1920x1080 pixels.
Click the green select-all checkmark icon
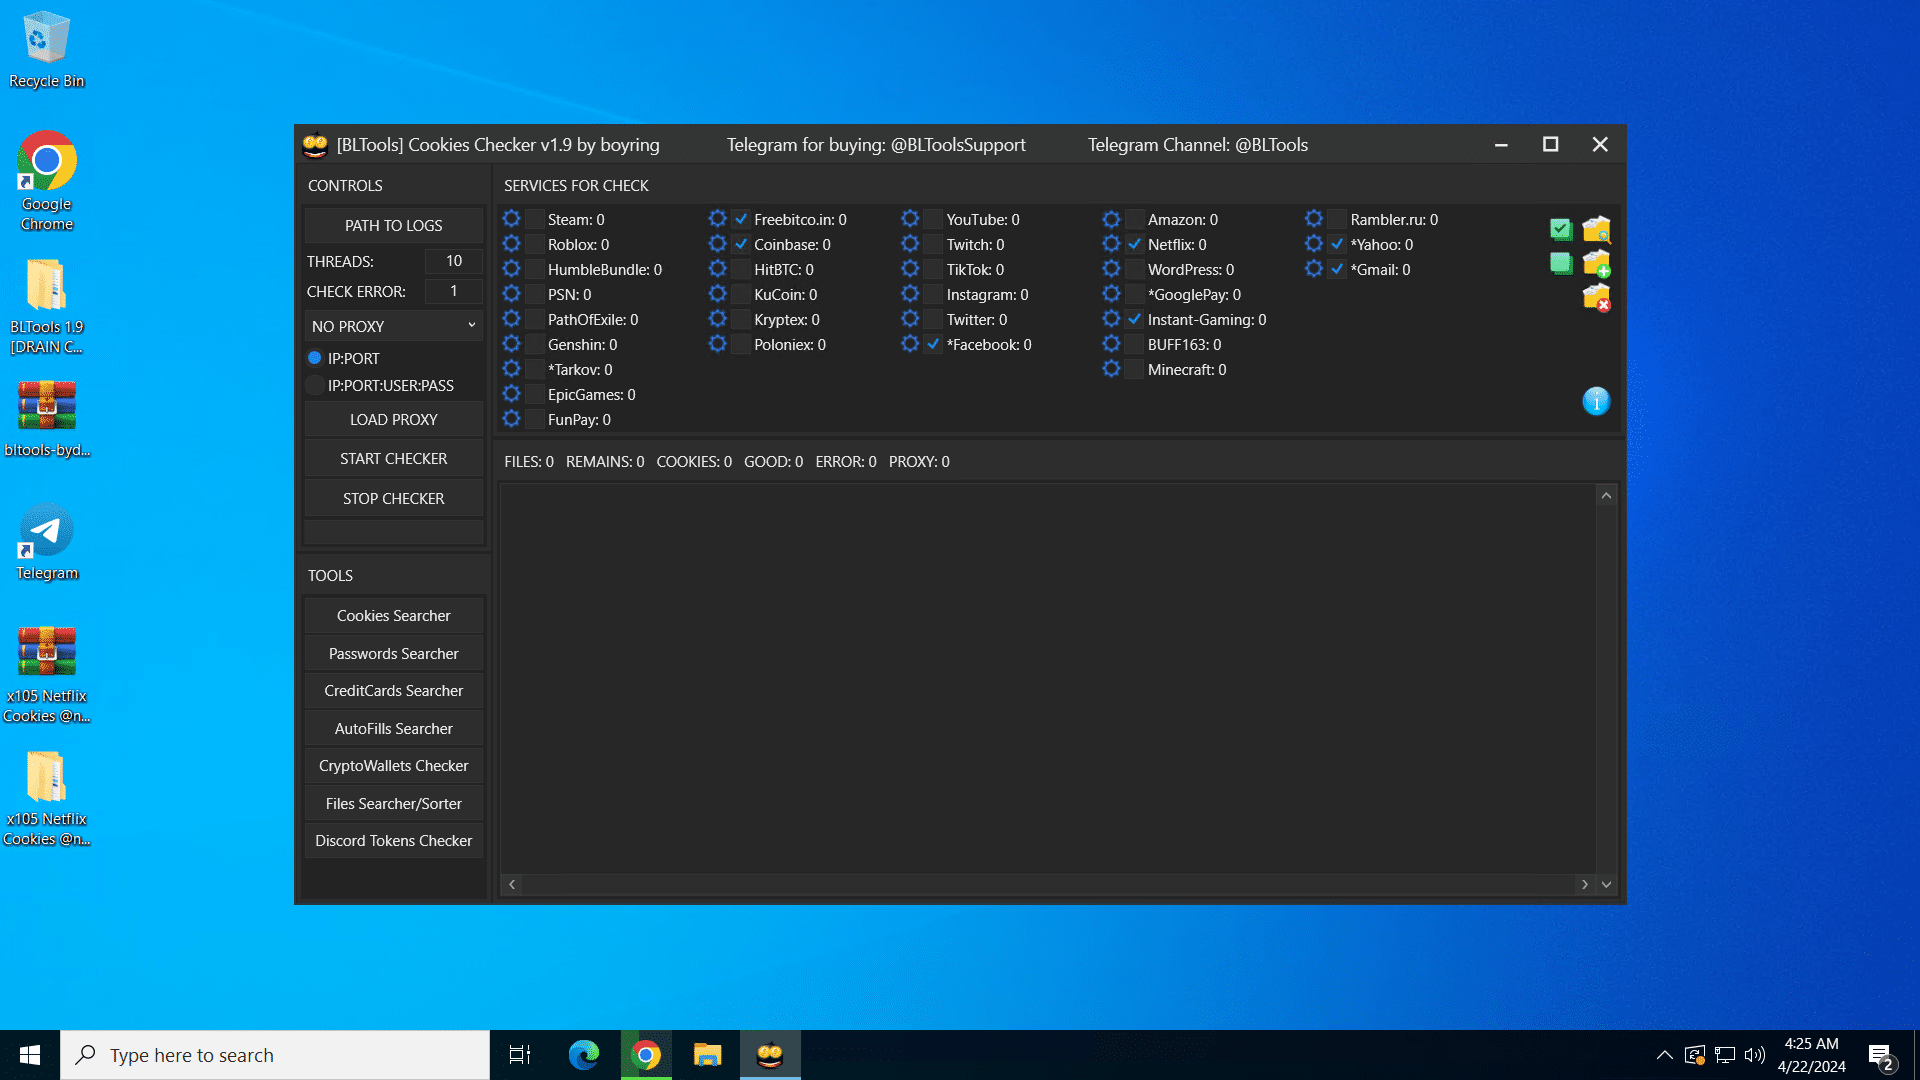[1560, 229]
